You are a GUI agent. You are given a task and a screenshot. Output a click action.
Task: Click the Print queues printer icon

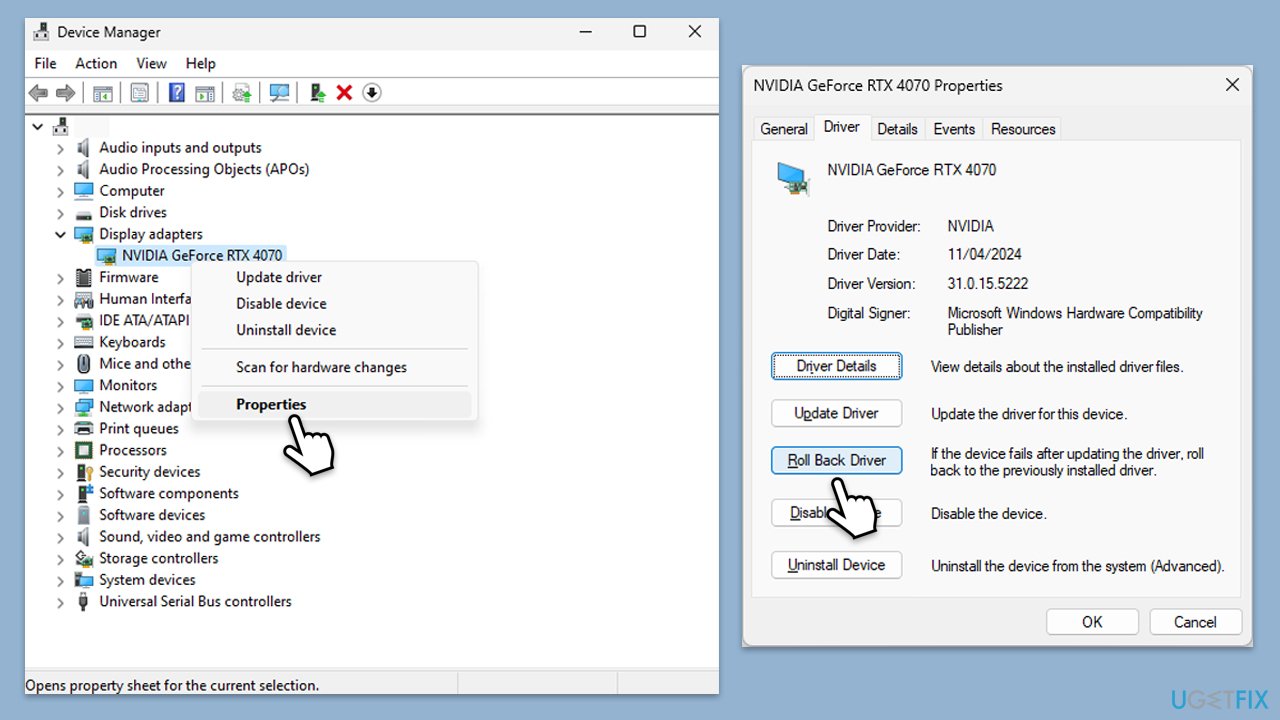[84, 429]
